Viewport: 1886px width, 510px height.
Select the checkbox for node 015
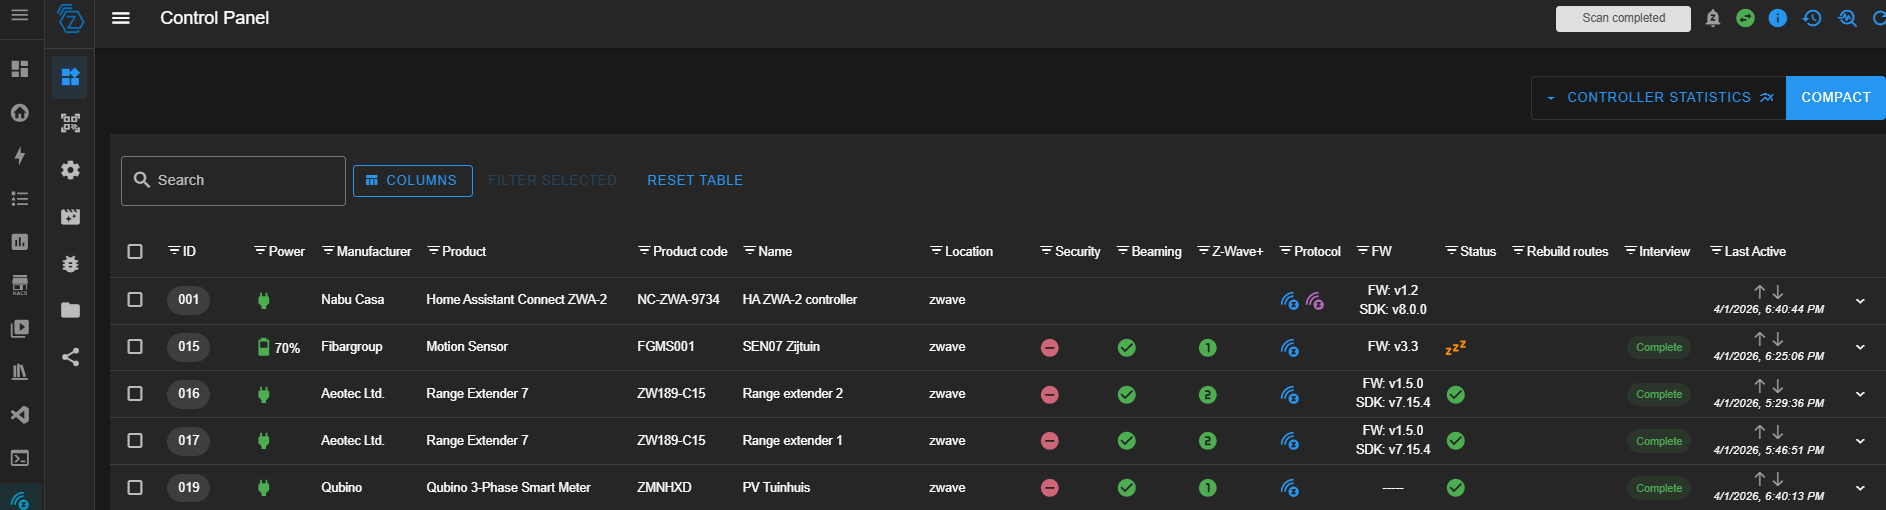[x=135, y=346]
